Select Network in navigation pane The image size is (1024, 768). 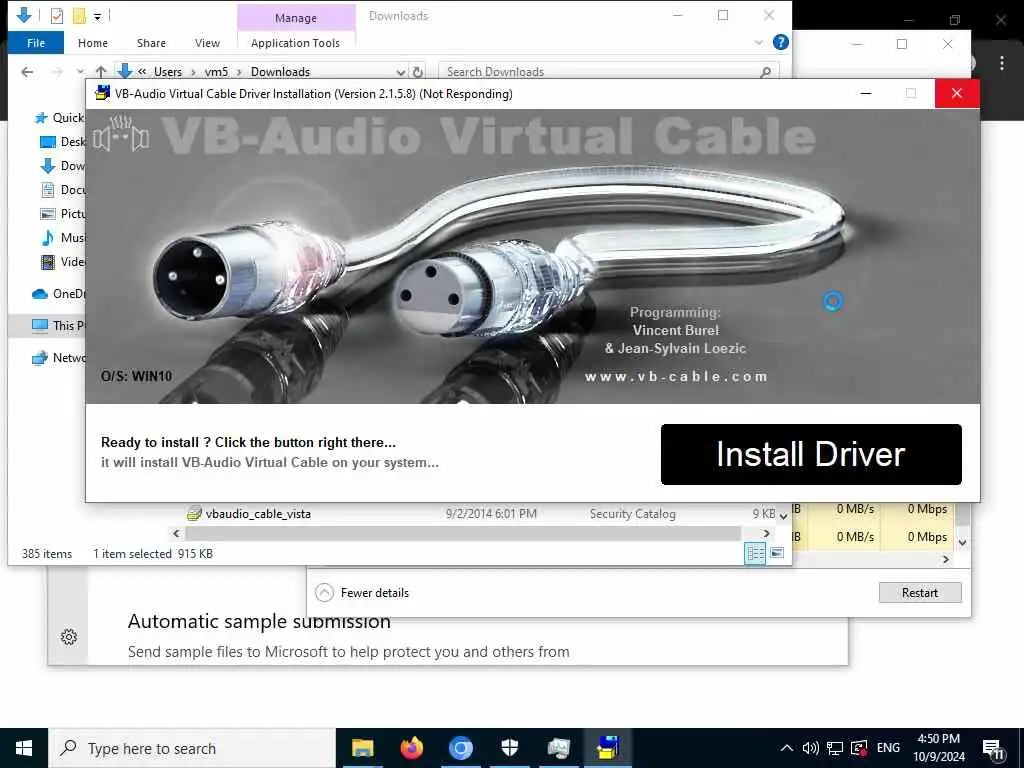coord(59,358)
